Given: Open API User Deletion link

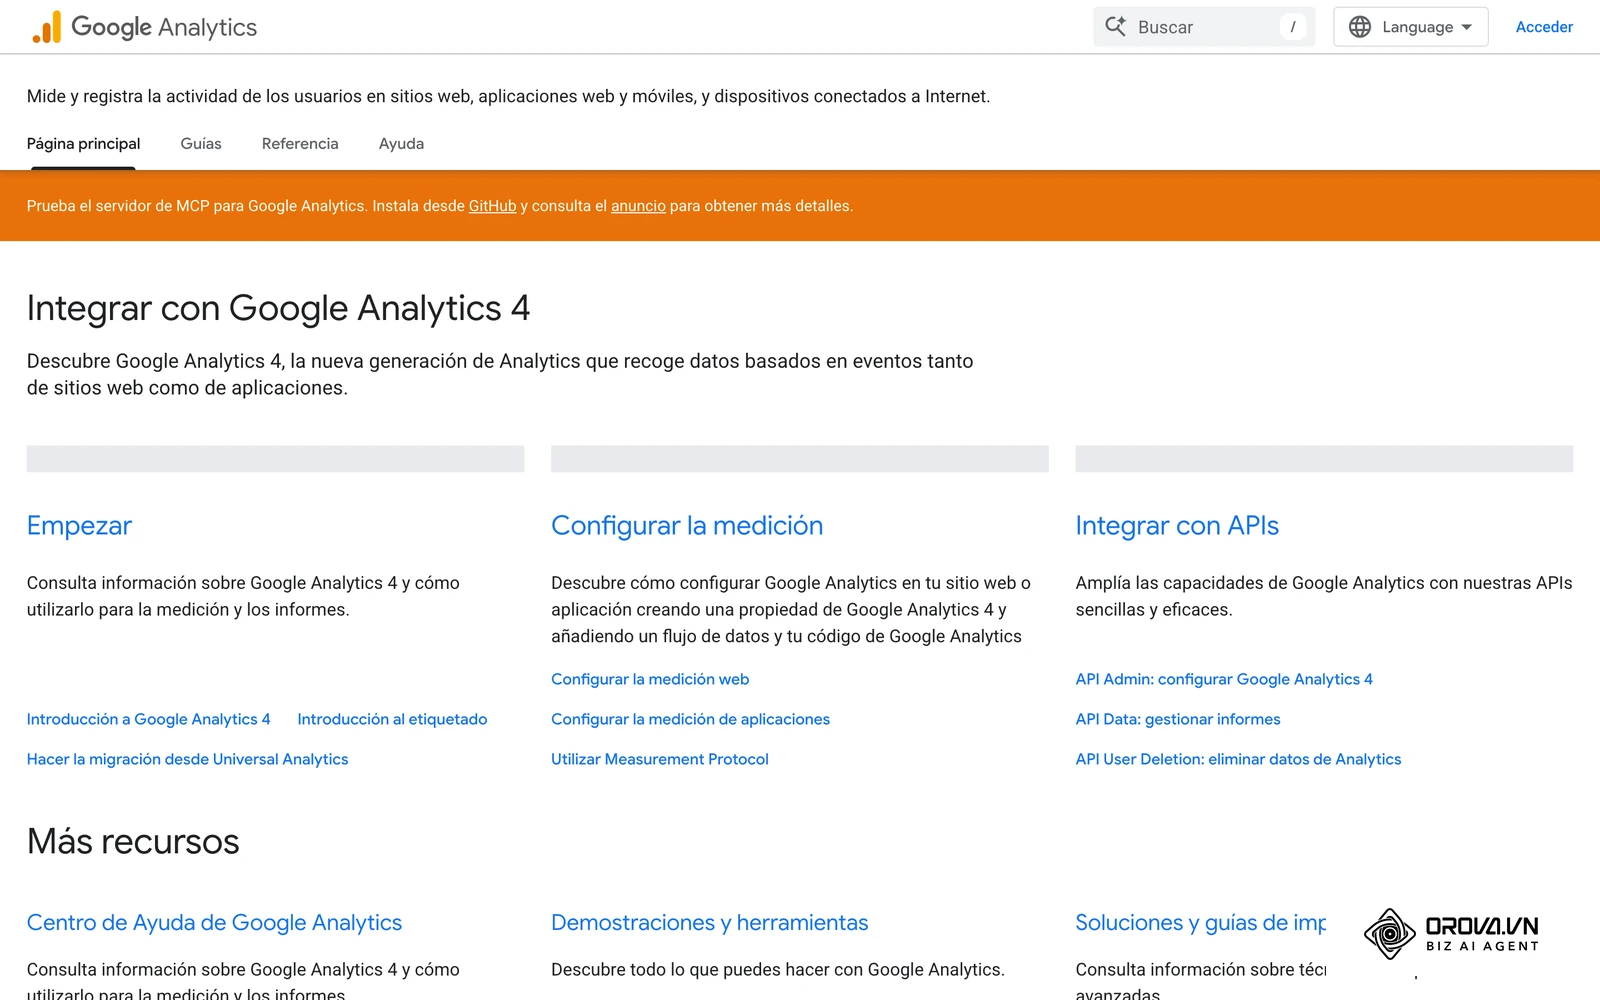Looking at the screenshot, I should pyautogui.click(x=1238, y=759).
